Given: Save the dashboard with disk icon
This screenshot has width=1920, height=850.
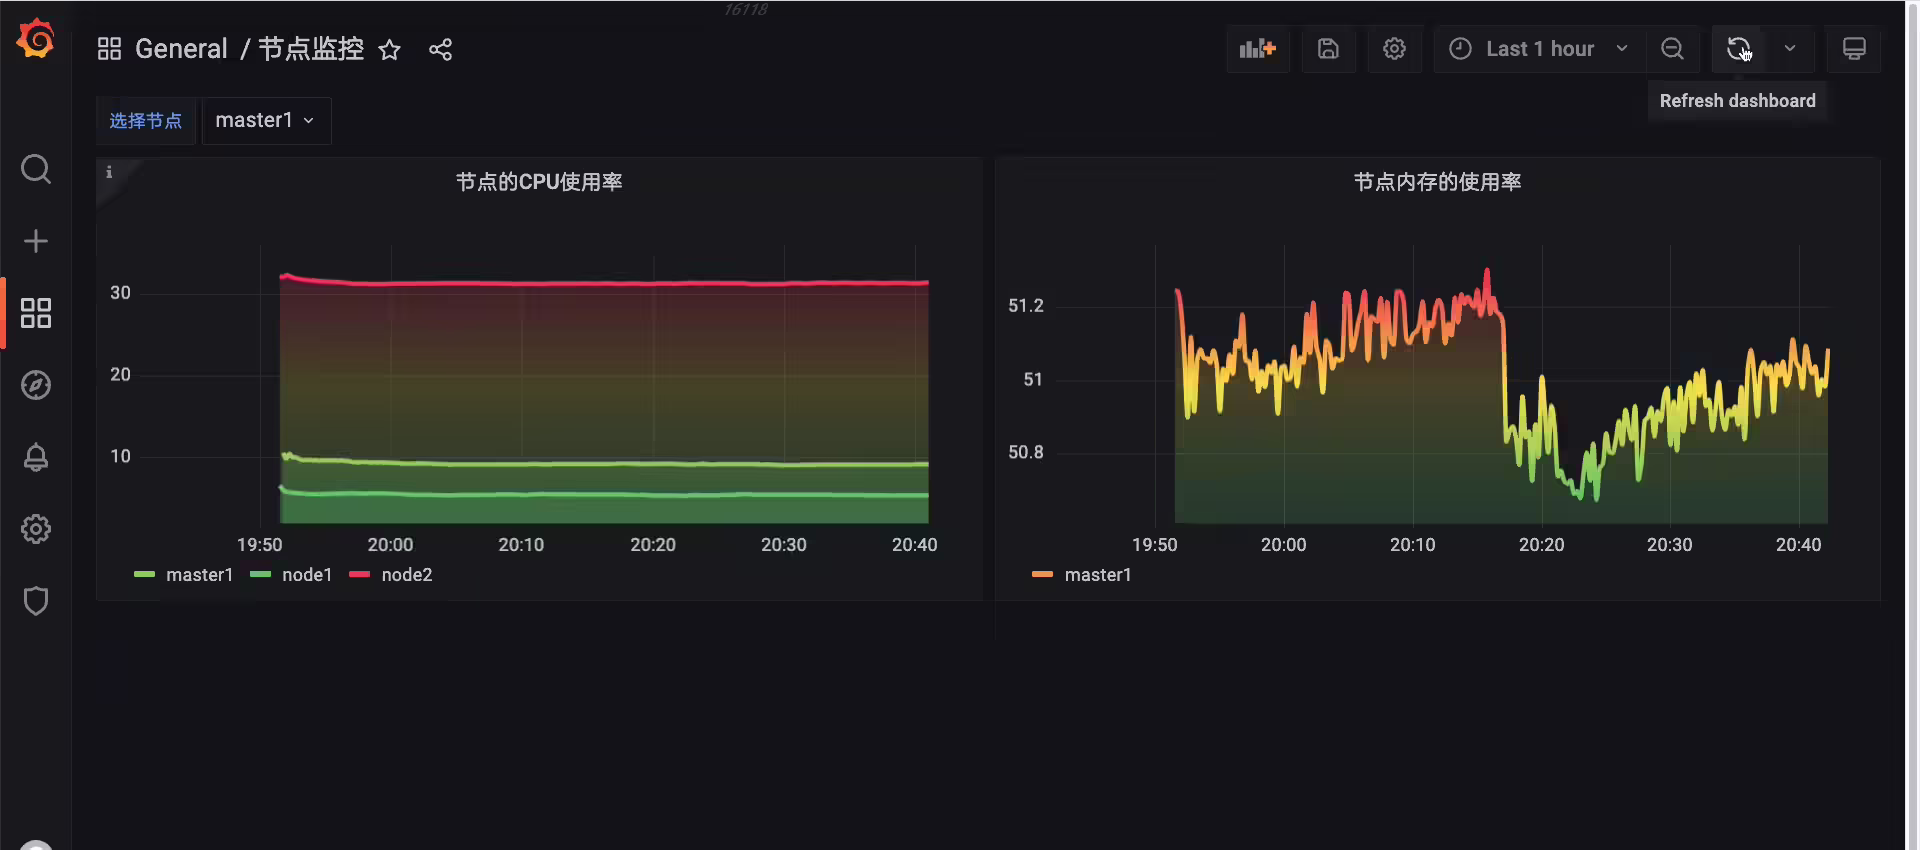Looking at the screenshot, I should pyautogui.click(x=1328, y=49).
